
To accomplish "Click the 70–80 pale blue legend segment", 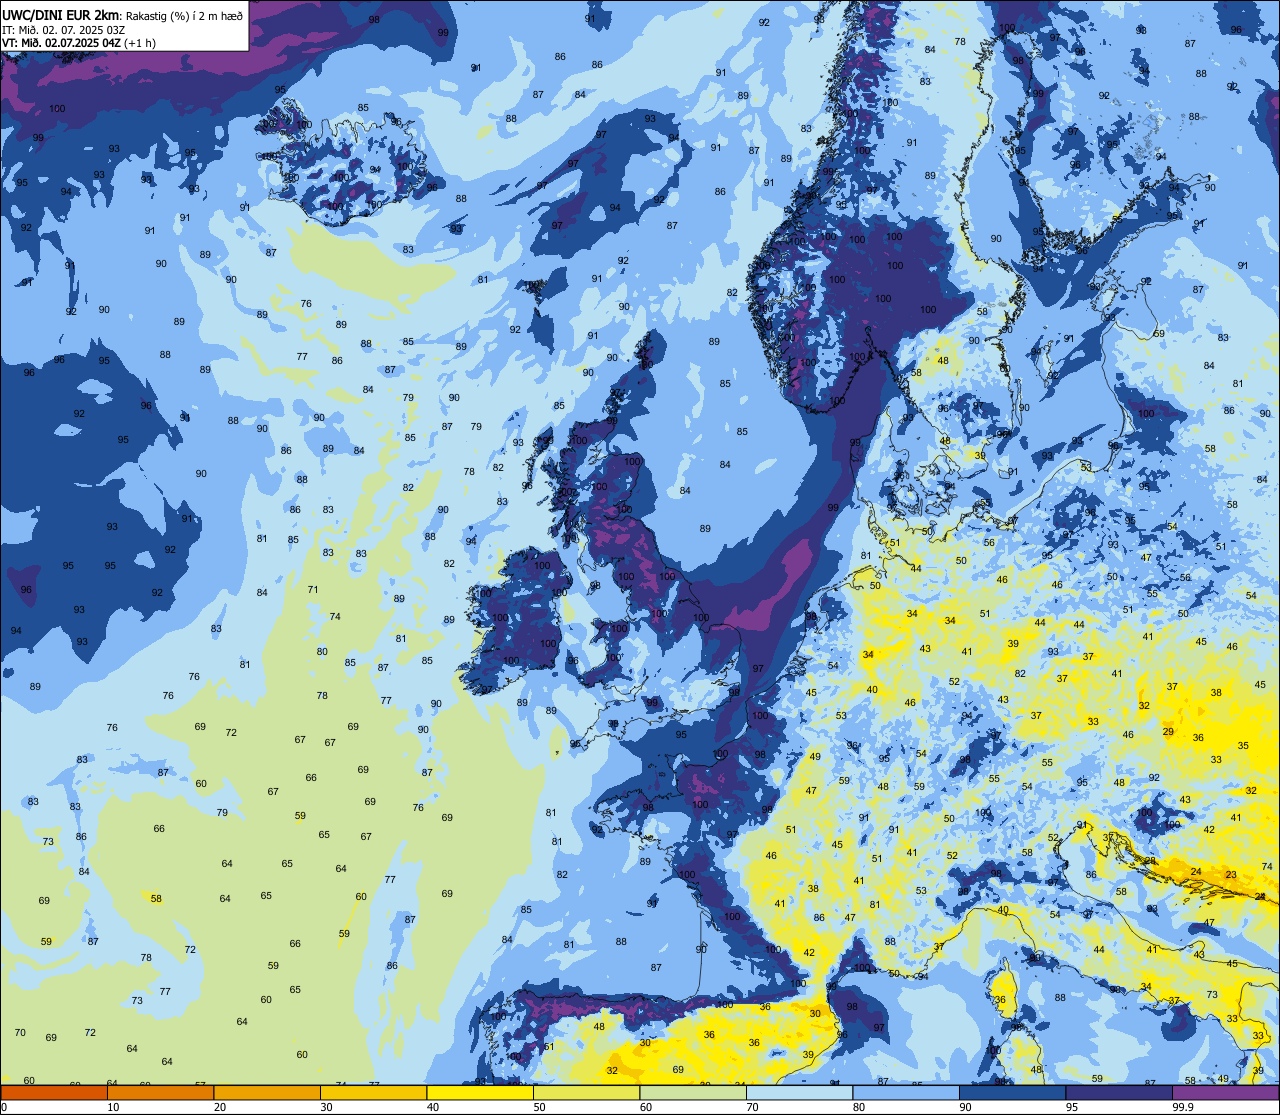I will [x=799, y=1093].
